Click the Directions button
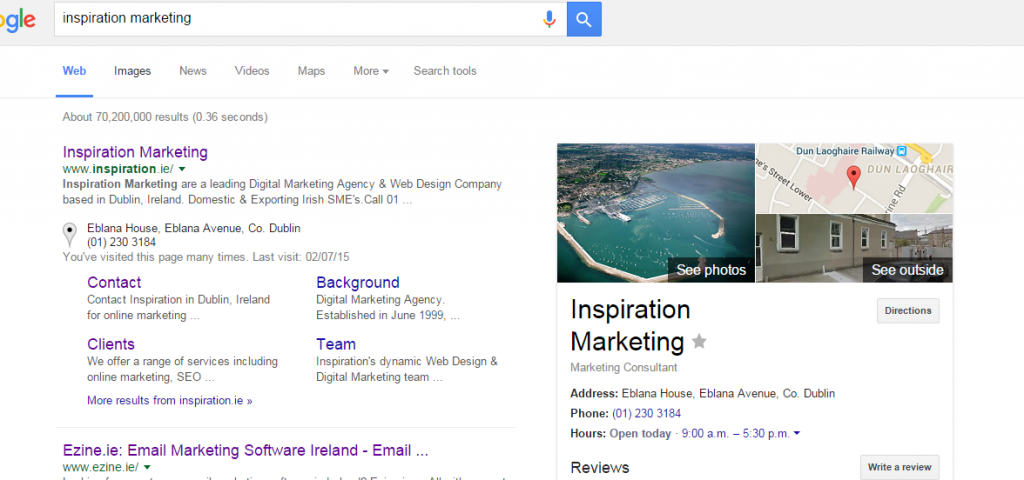1024x480 pixels. (x=908, y=311)
